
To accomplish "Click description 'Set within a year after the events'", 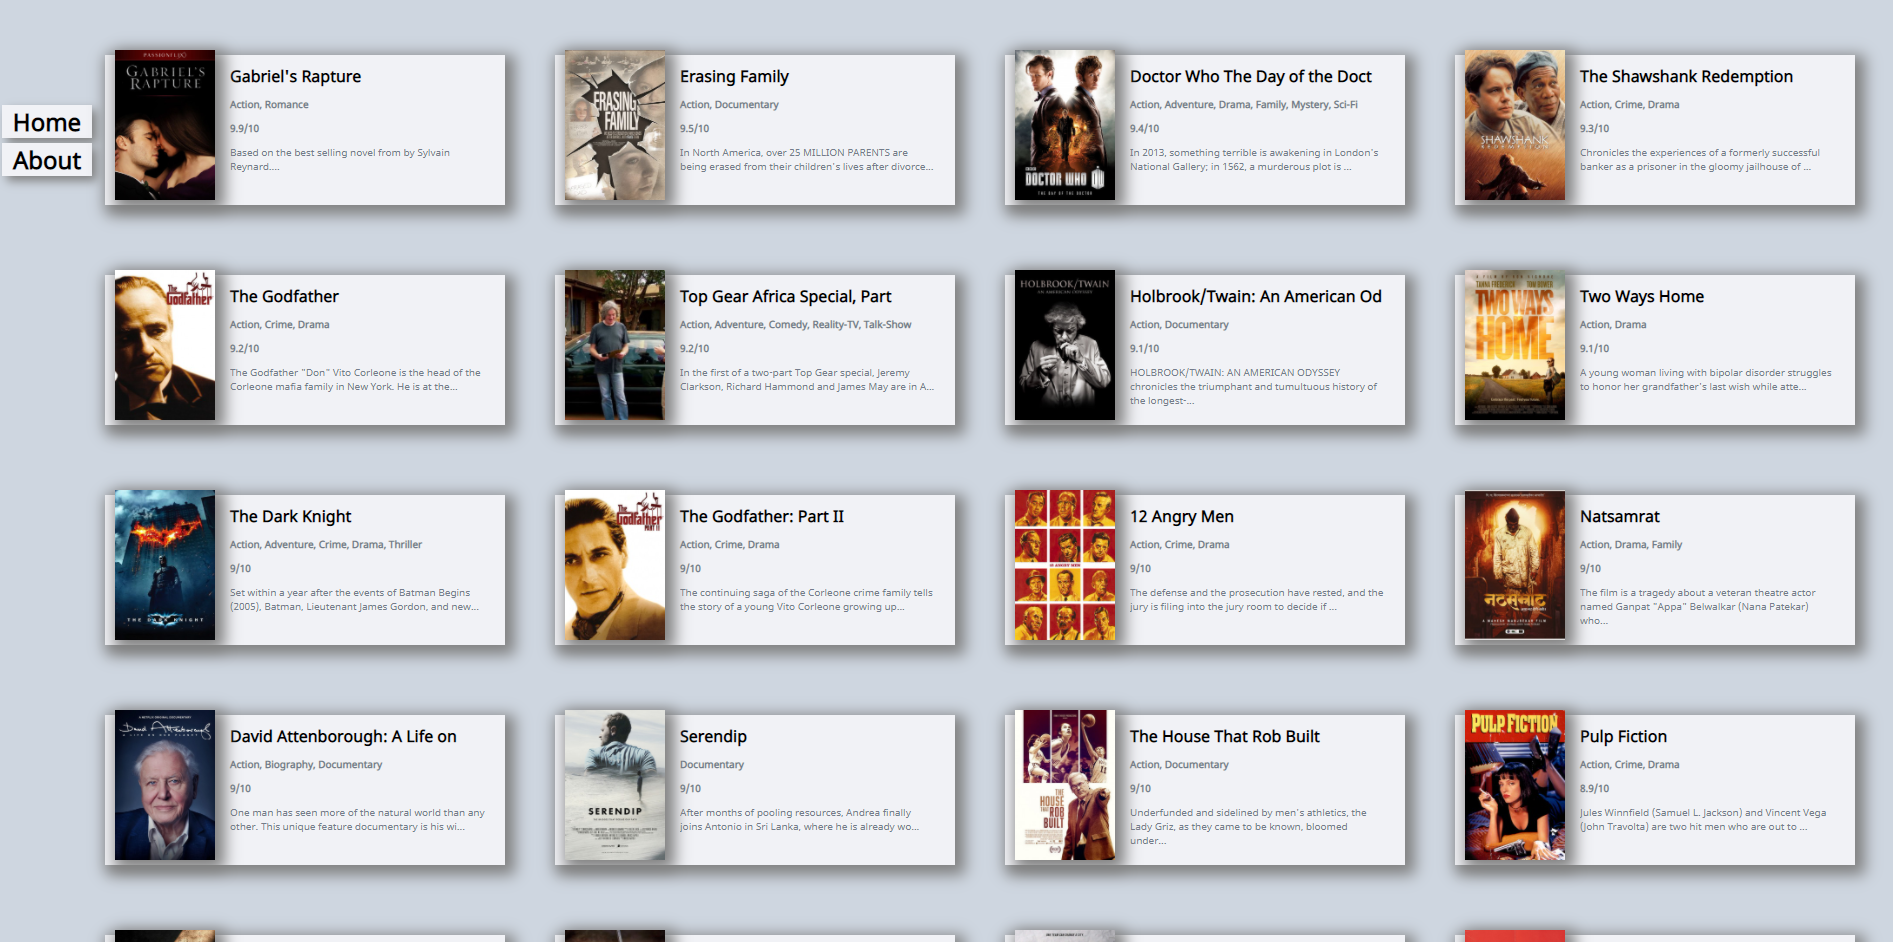I will [x=354, y=600].
